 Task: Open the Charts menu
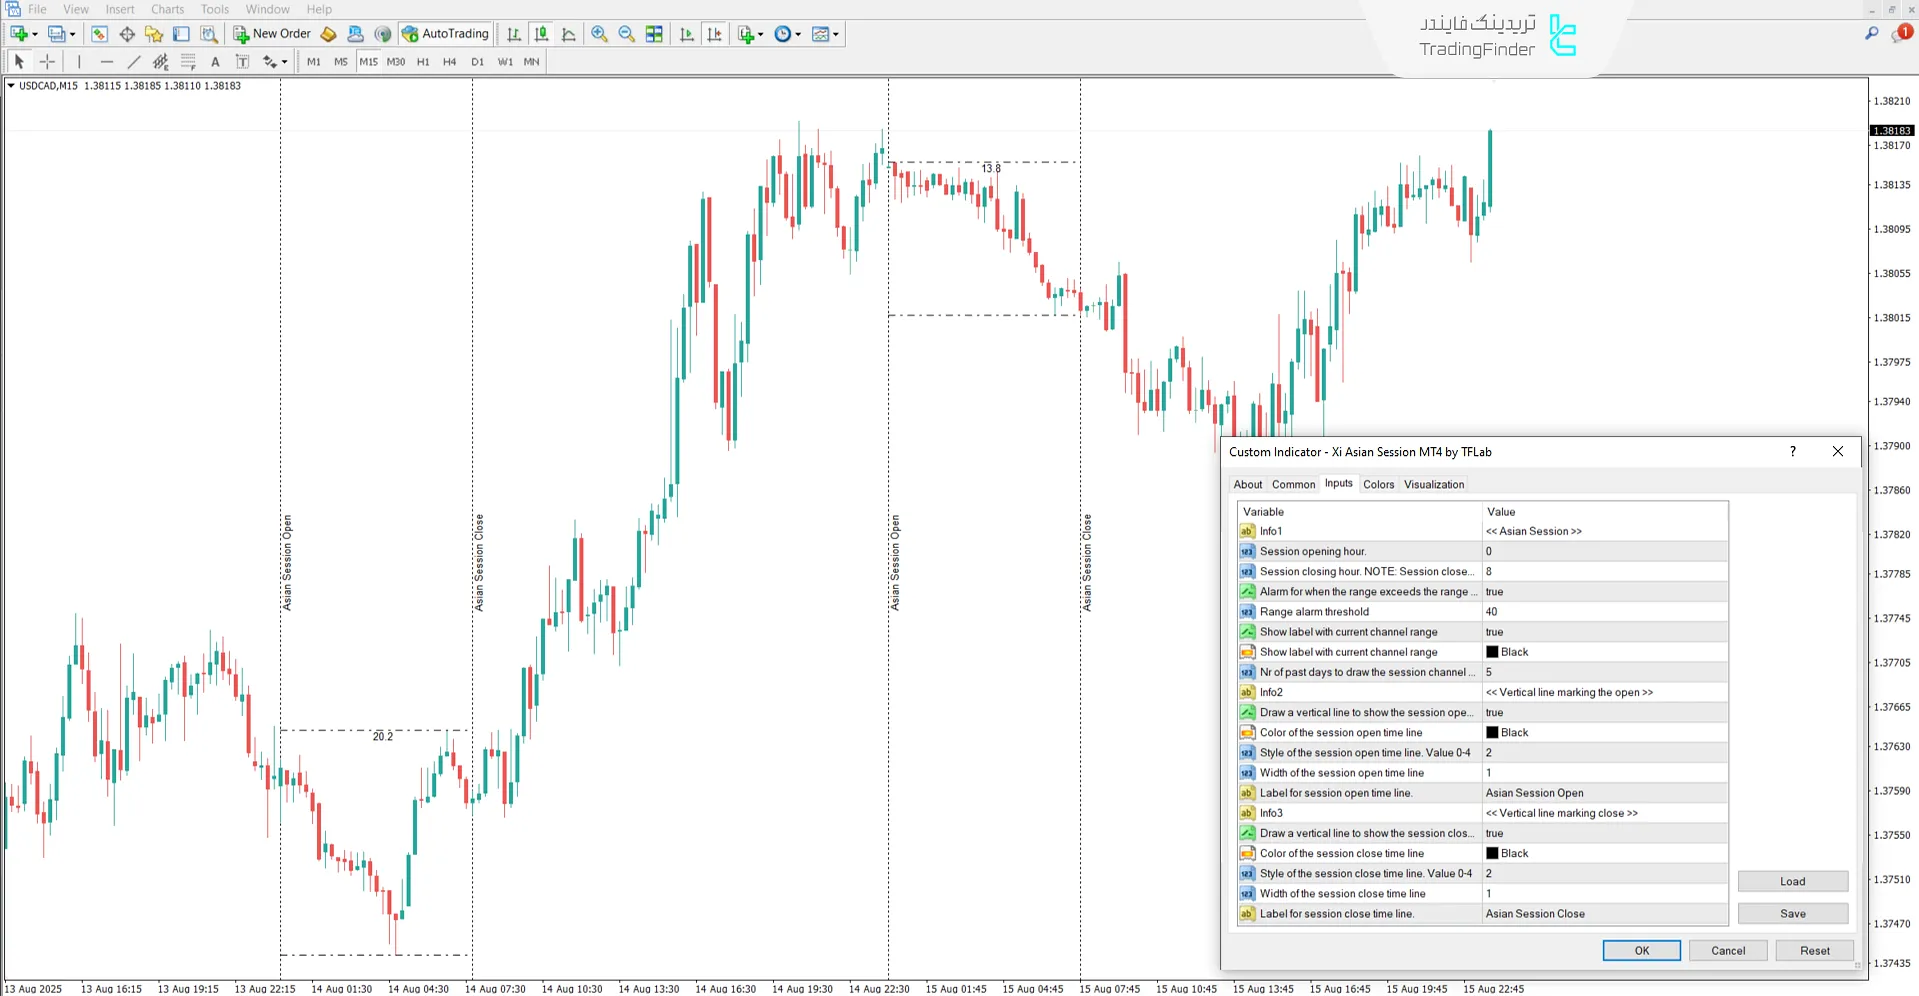tap(167, 9)
